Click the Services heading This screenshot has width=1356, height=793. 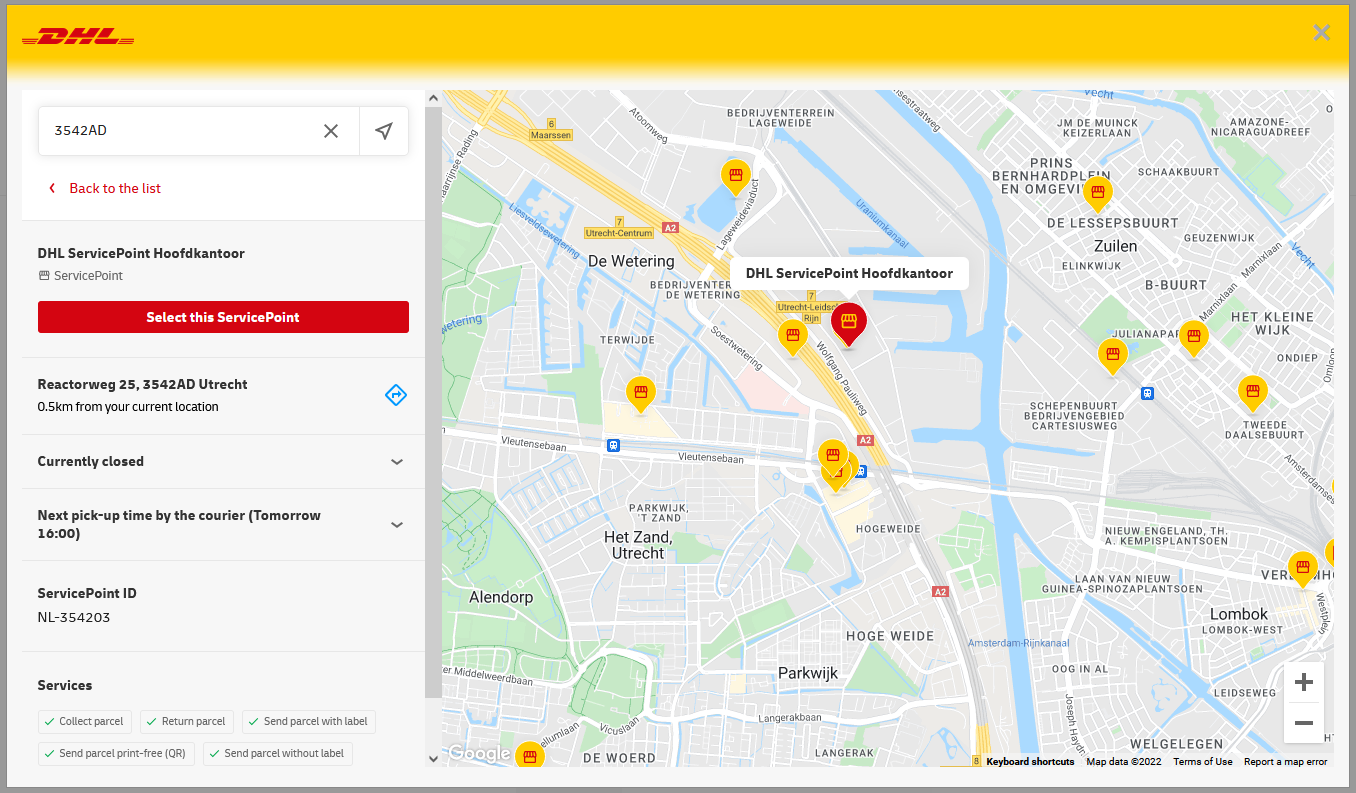65,685
